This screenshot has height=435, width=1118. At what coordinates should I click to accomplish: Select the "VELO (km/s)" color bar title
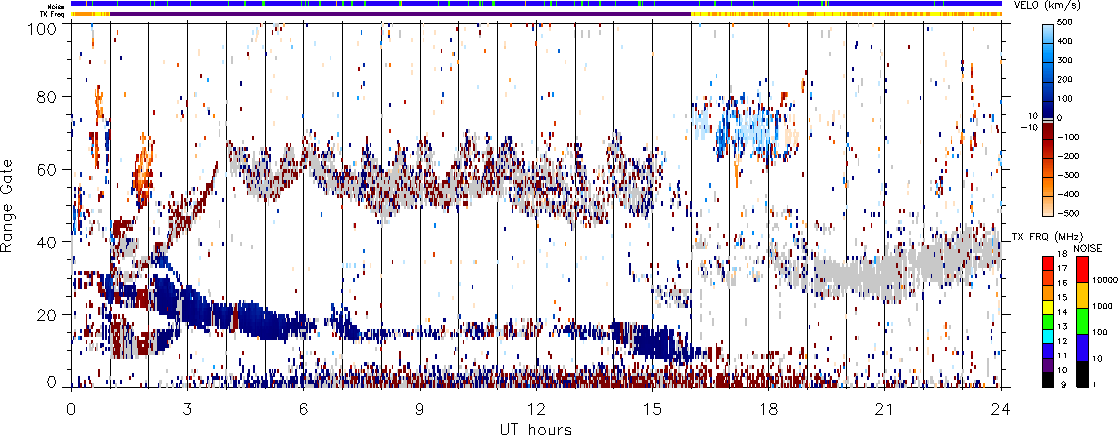point(1047,6)
